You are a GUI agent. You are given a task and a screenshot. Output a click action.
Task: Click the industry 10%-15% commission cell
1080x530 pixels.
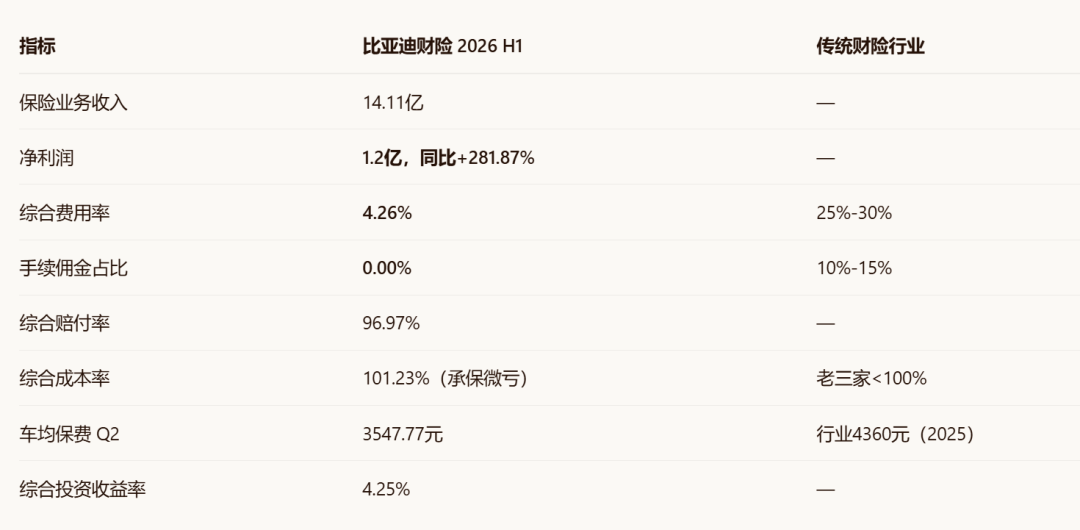click(854, 268)
